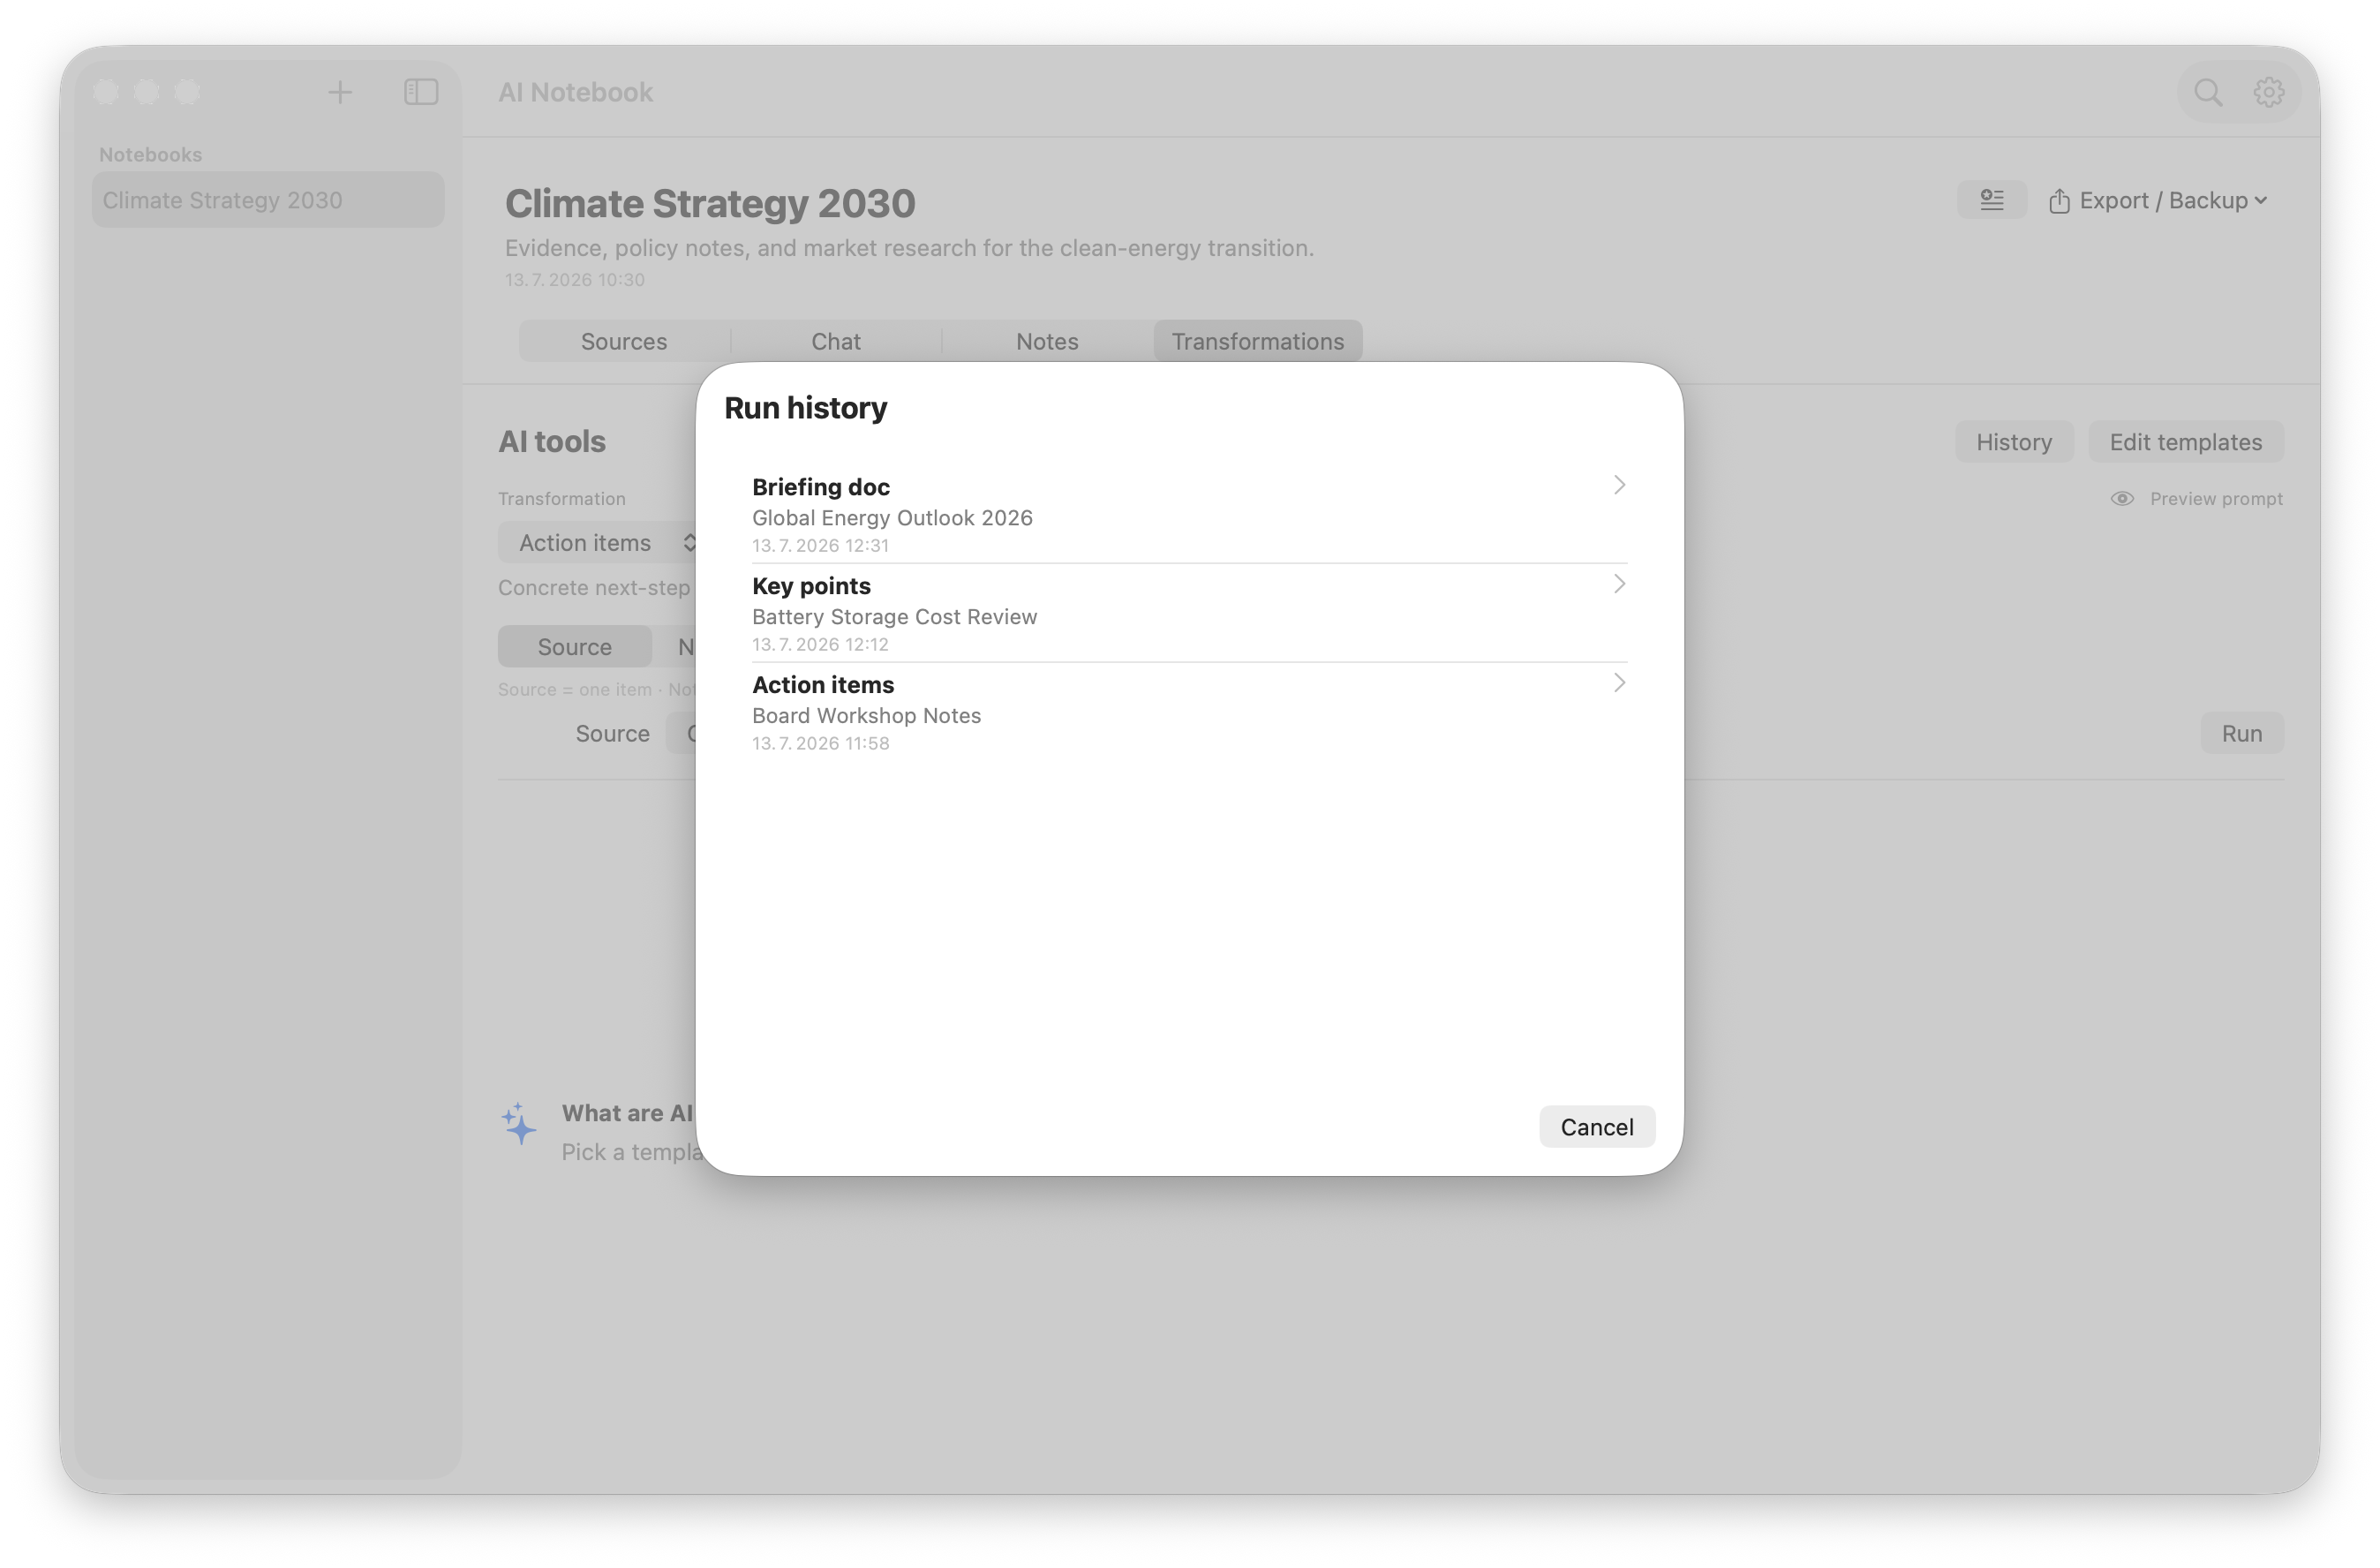Expand chevron on Key points row

coord(1619,584)
